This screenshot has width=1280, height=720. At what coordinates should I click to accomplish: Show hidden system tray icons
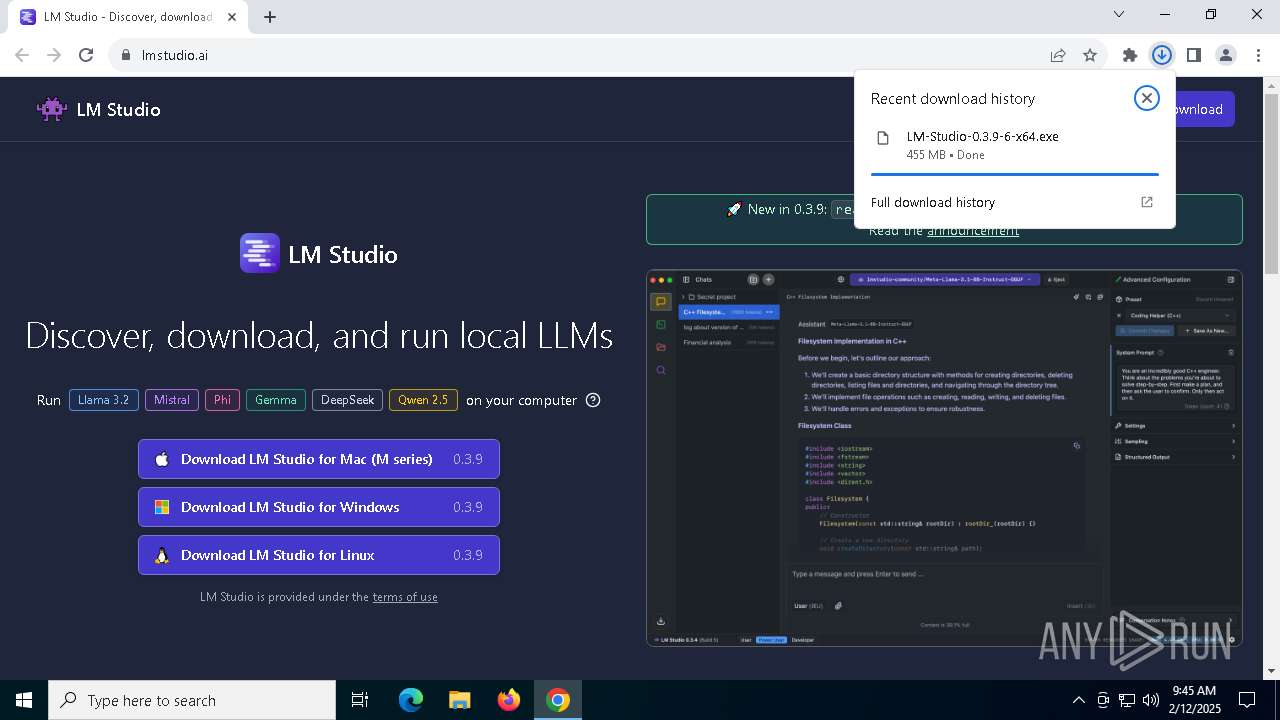(x=1078, y=700)
